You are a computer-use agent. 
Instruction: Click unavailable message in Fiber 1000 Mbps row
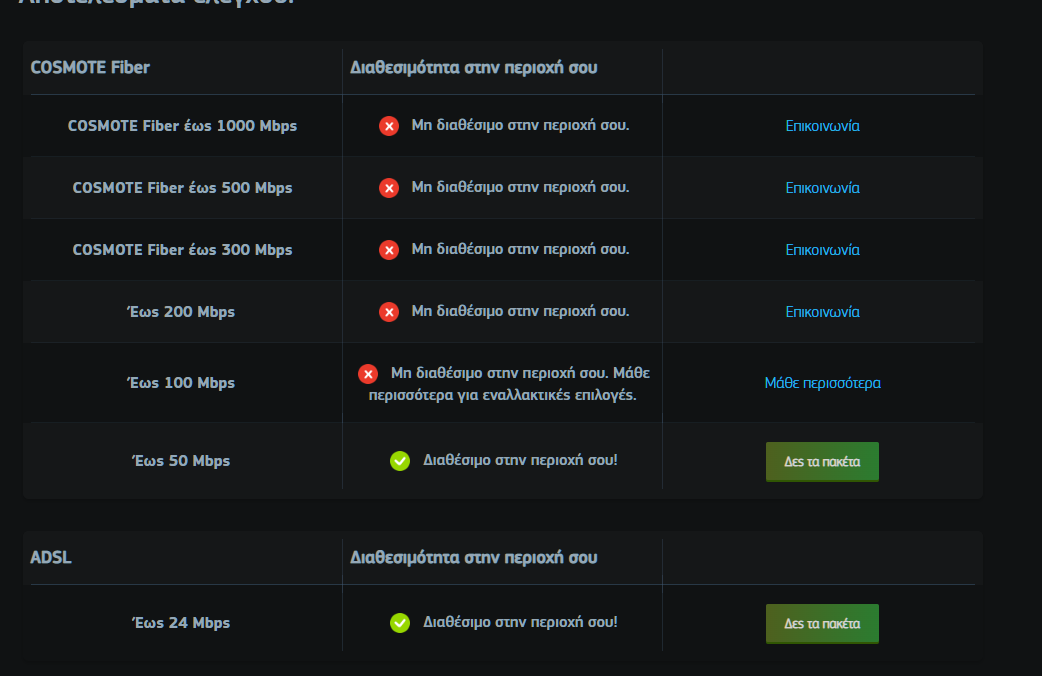[x=520, y=126]
